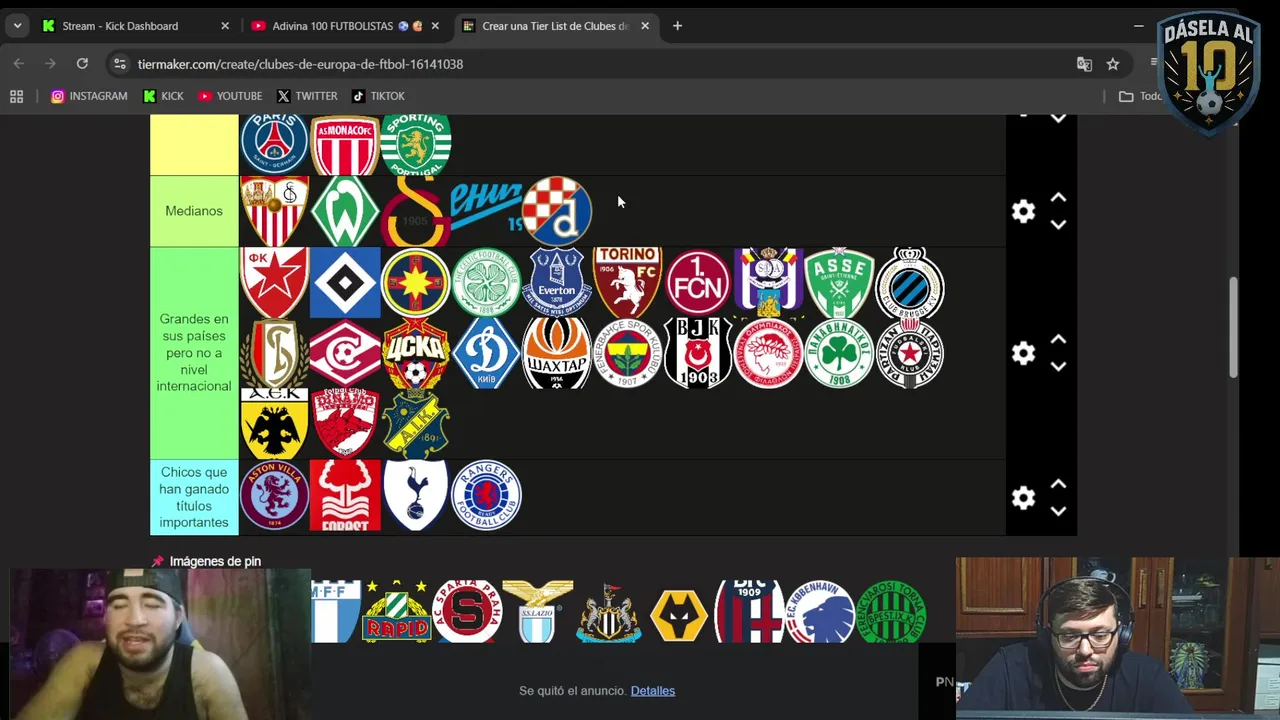
Task: Click the Club Brugge logo
Action: pyautogui.click(x=910, y=282)
